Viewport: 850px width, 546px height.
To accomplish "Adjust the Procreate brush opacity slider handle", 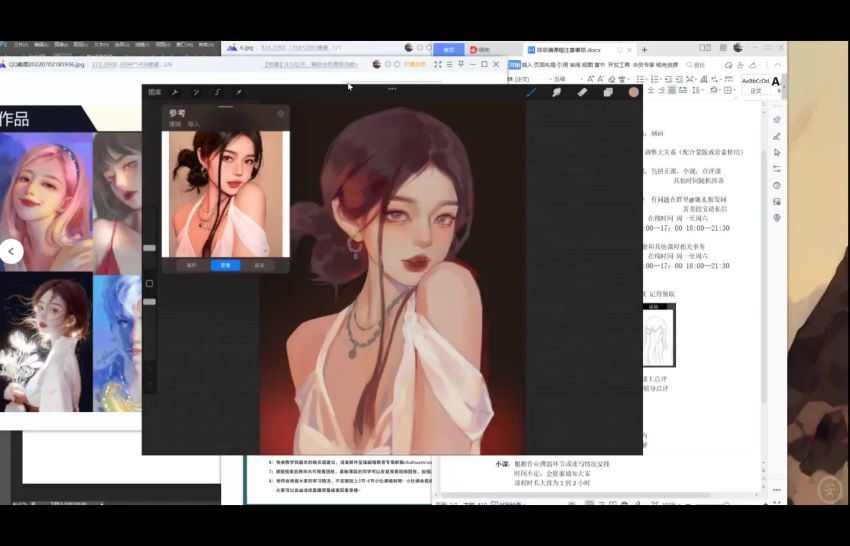I will [x=149, y=301].
